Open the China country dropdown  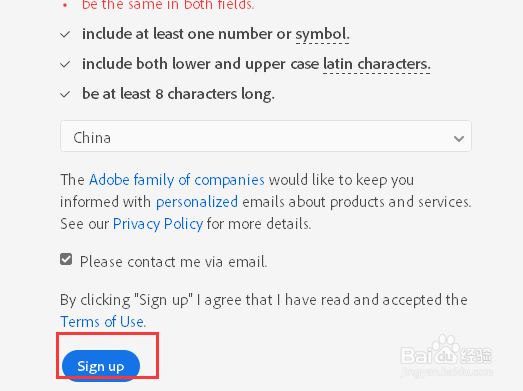click(x=266, y=136)
